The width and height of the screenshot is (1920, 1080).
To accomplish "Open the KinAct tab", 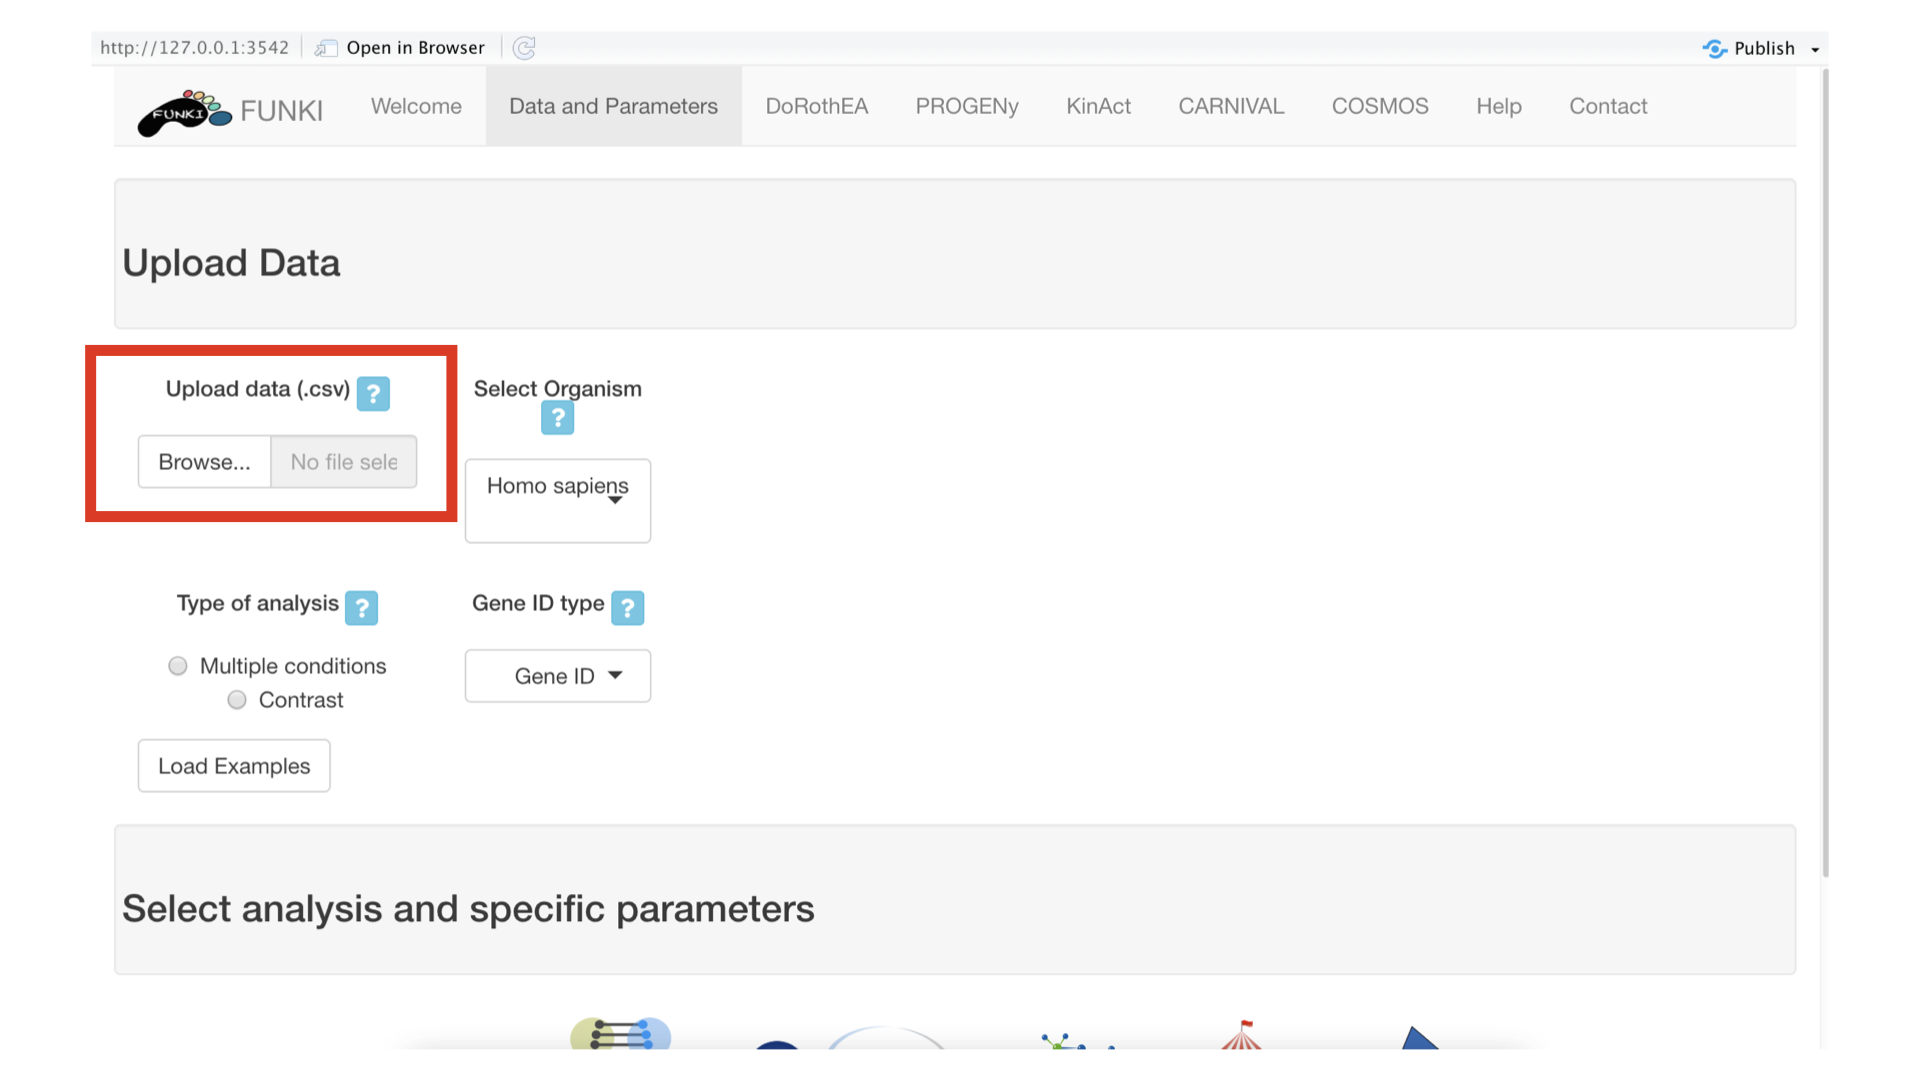I will pos(1098,106).
